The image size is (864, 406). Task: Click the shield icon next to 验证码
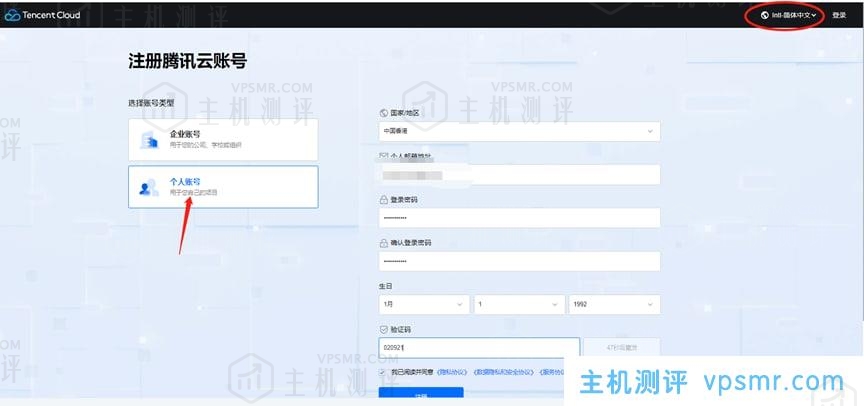click(384, 329)
